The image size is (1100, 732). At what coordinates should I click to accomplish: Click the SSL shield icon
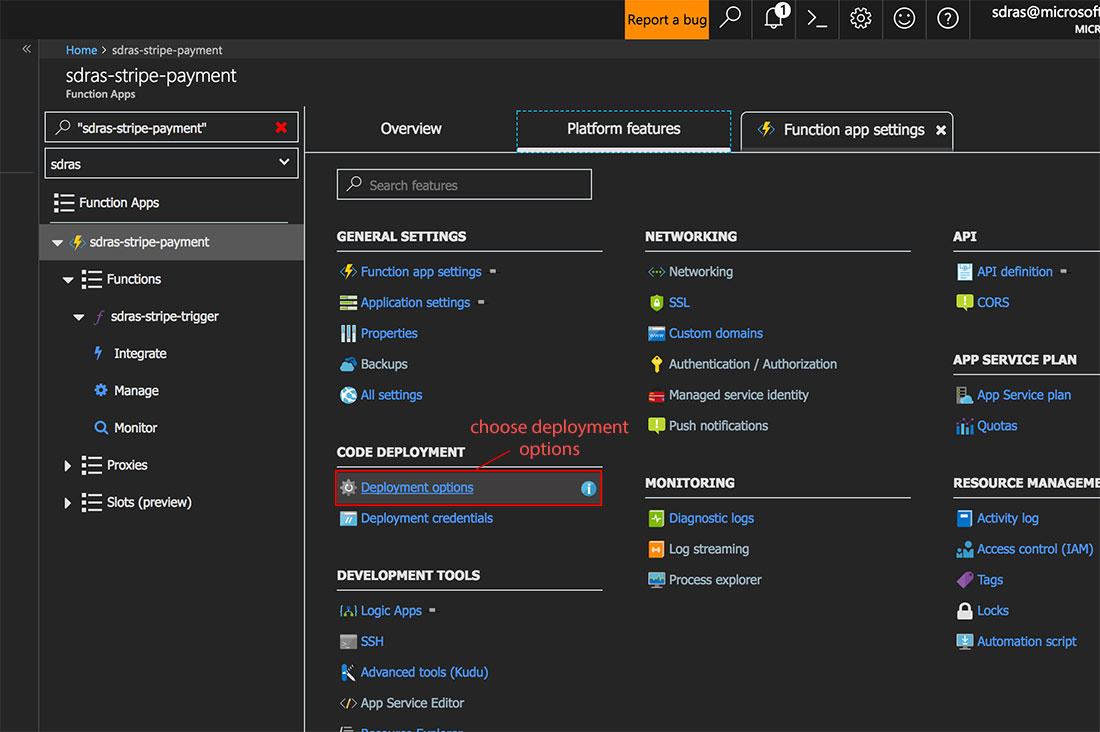pyautogui.click(x=656, y=302)
